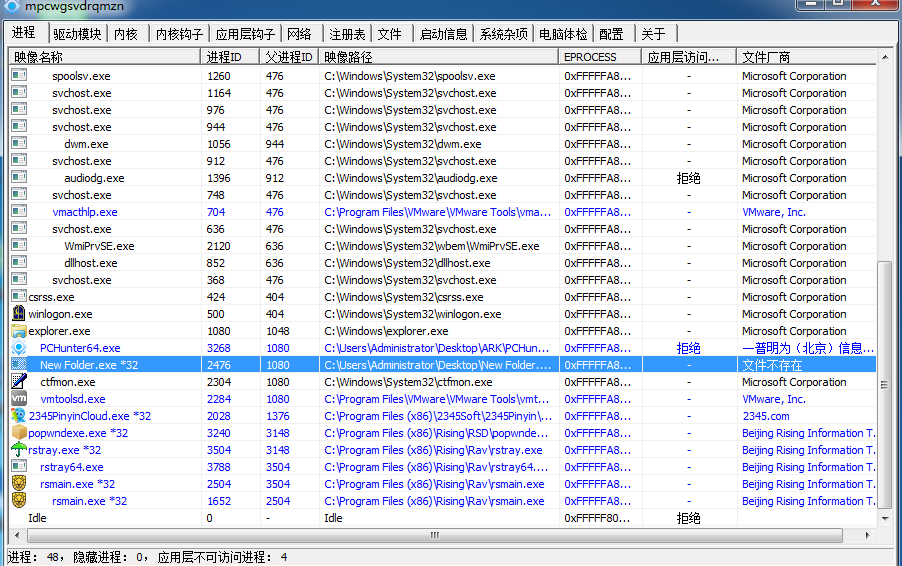Click the mpcwgsvdrqmzn title bar app icon
This screenshot has width=902, height=566.
point(12,6)
